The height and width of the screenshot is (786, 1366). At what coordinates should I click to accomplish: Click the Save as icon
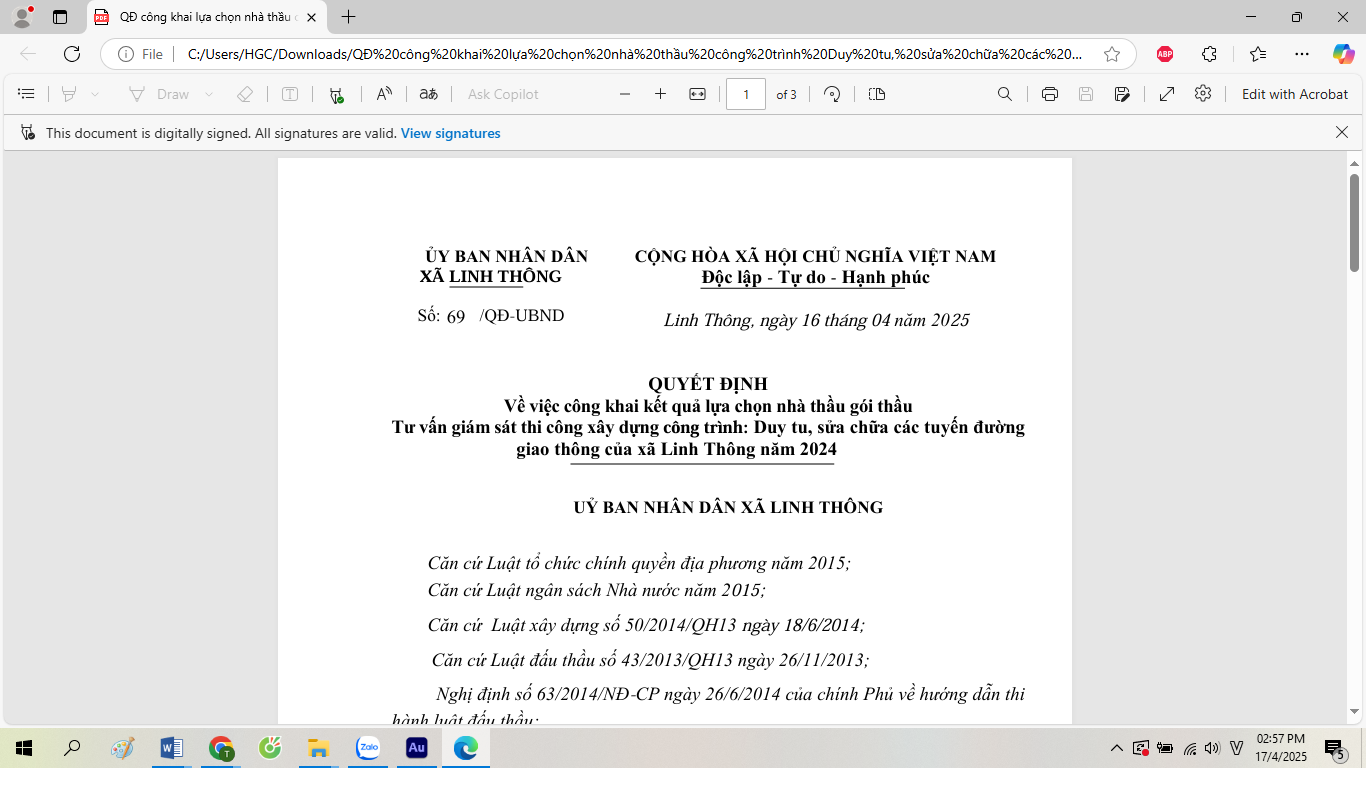(1122, 94)
